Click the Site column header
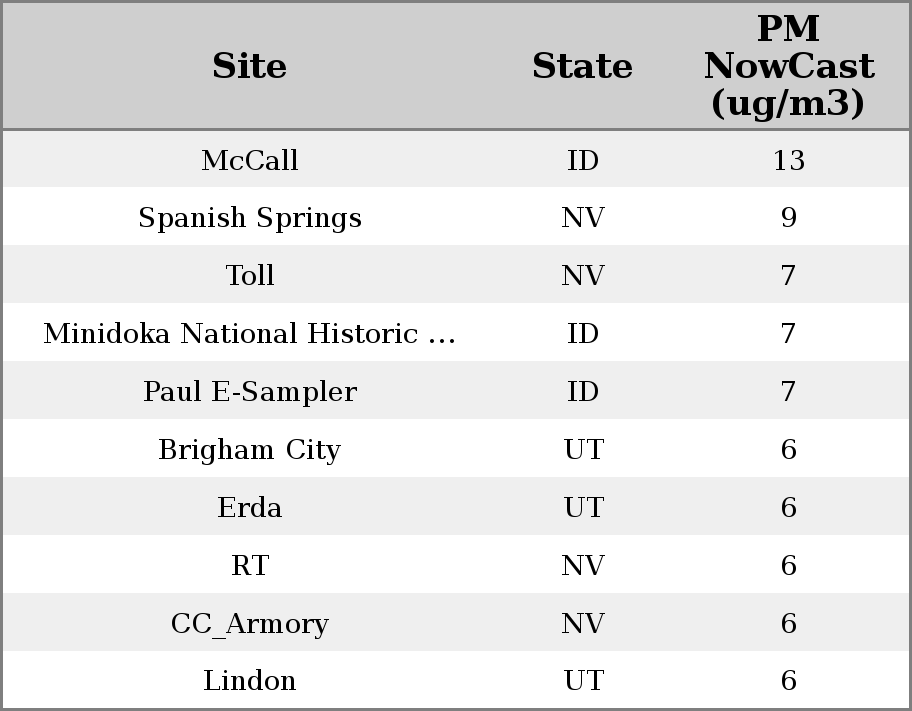Screen dimensions: 912x711 coord(250,66)
